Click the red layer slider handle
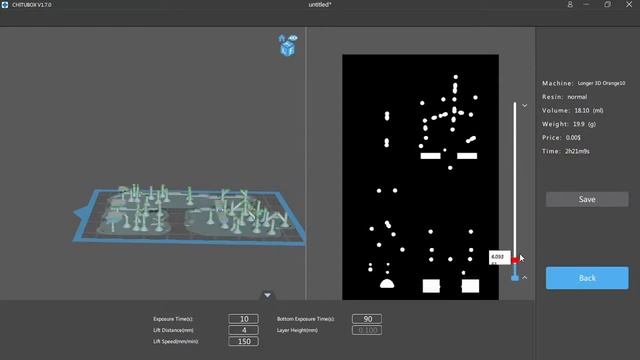 click(515, 260)
